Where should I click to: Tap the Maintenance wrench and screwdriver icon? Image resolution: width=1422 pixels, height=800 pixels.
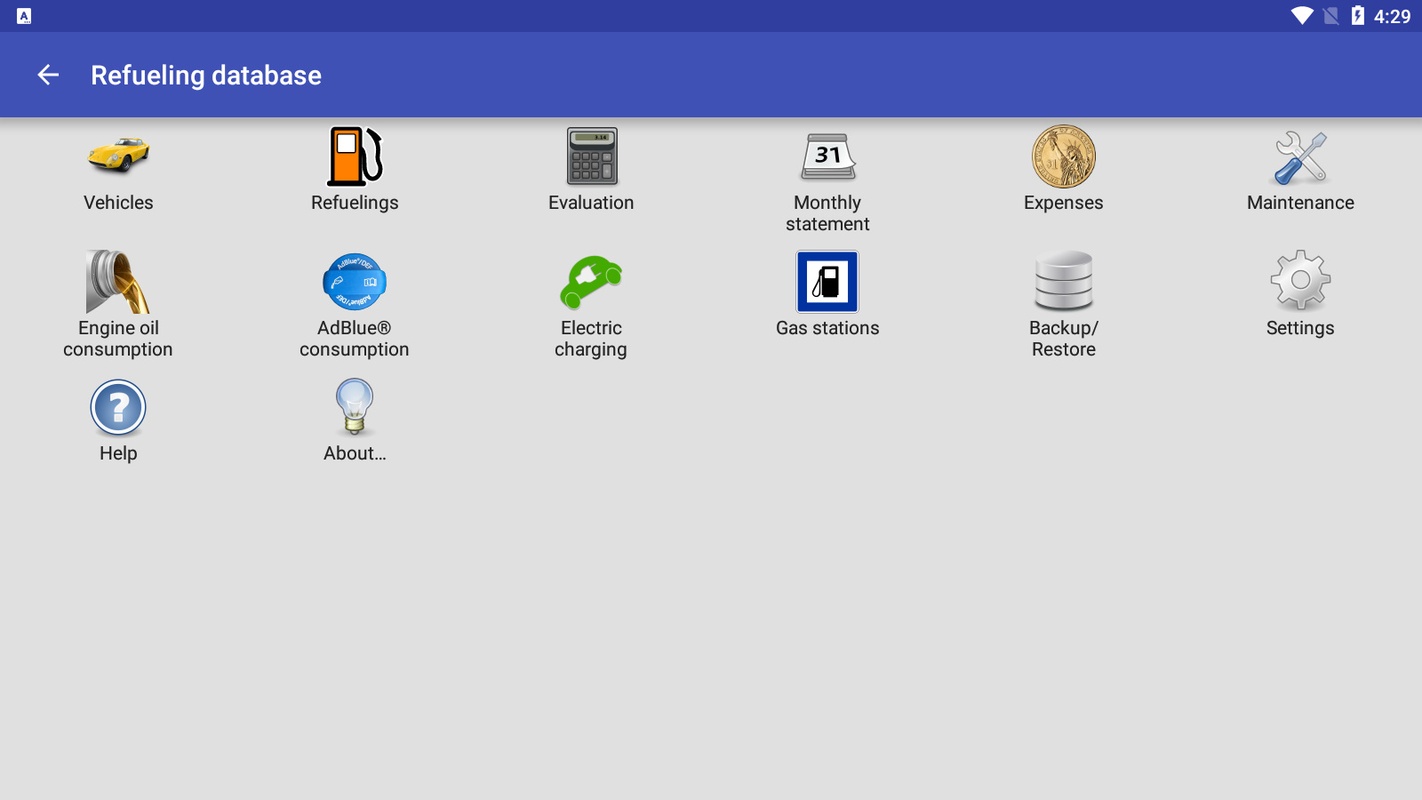click(x=1300, y=156)
